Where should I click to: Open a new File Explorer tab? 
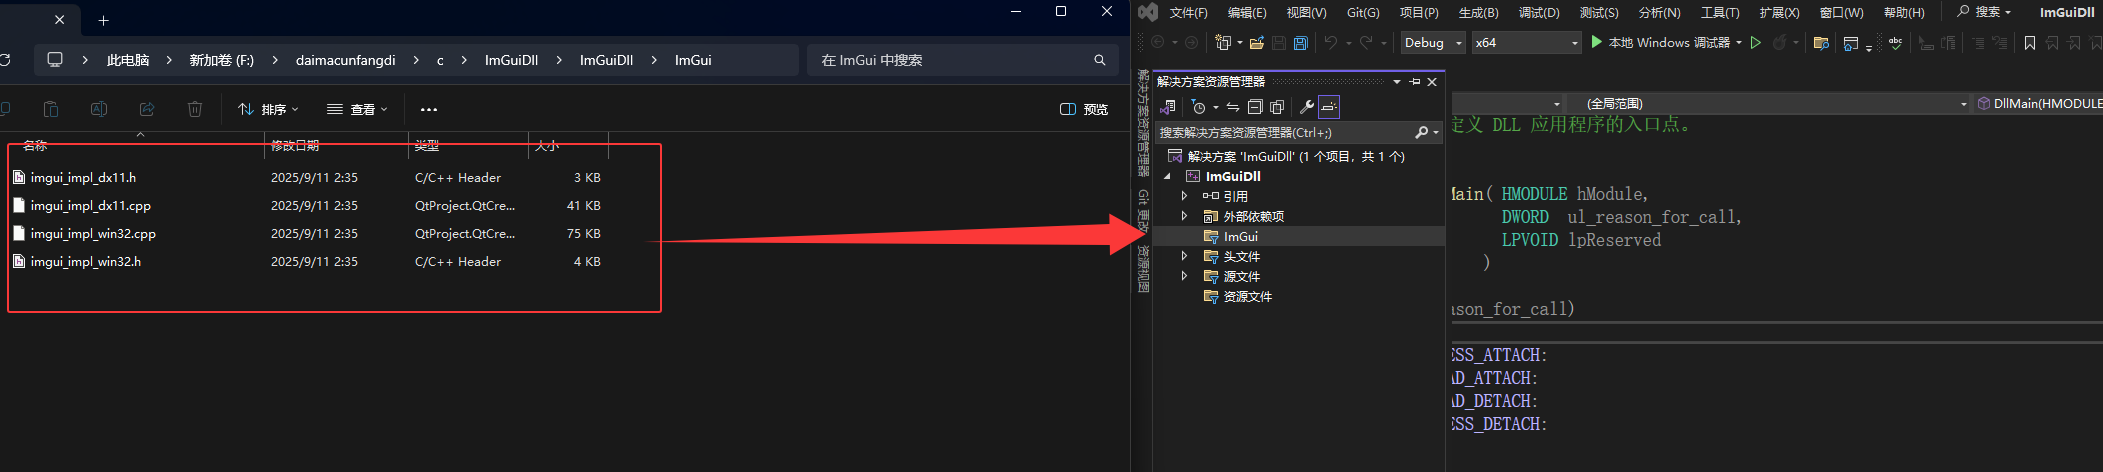103,20
